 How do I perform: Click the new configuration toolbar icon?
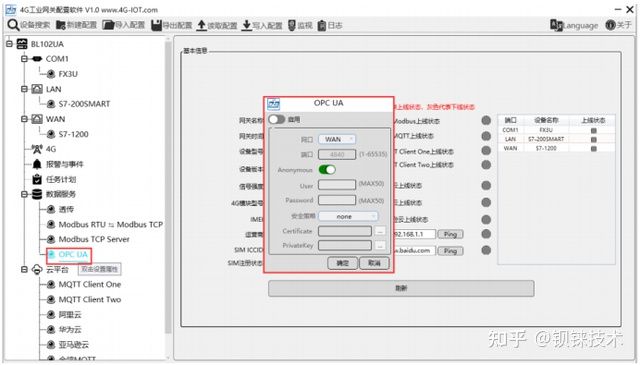point(61,25)
